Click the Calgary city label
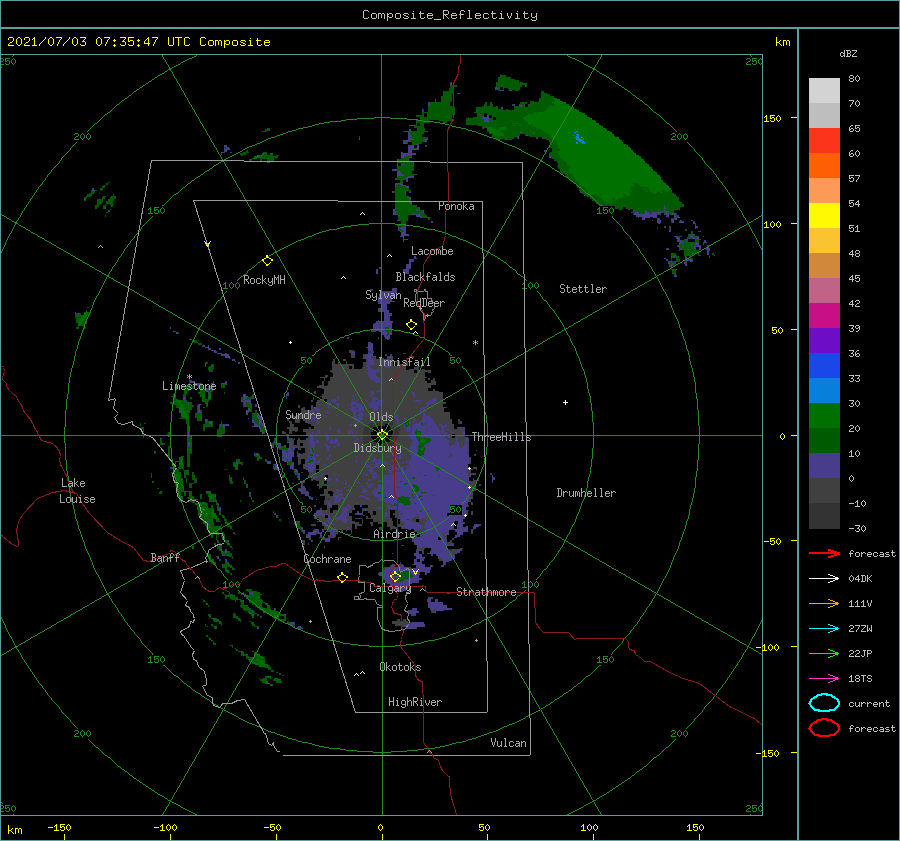The image size is (900, 841). pyautogui.click(x=390, y=588)
